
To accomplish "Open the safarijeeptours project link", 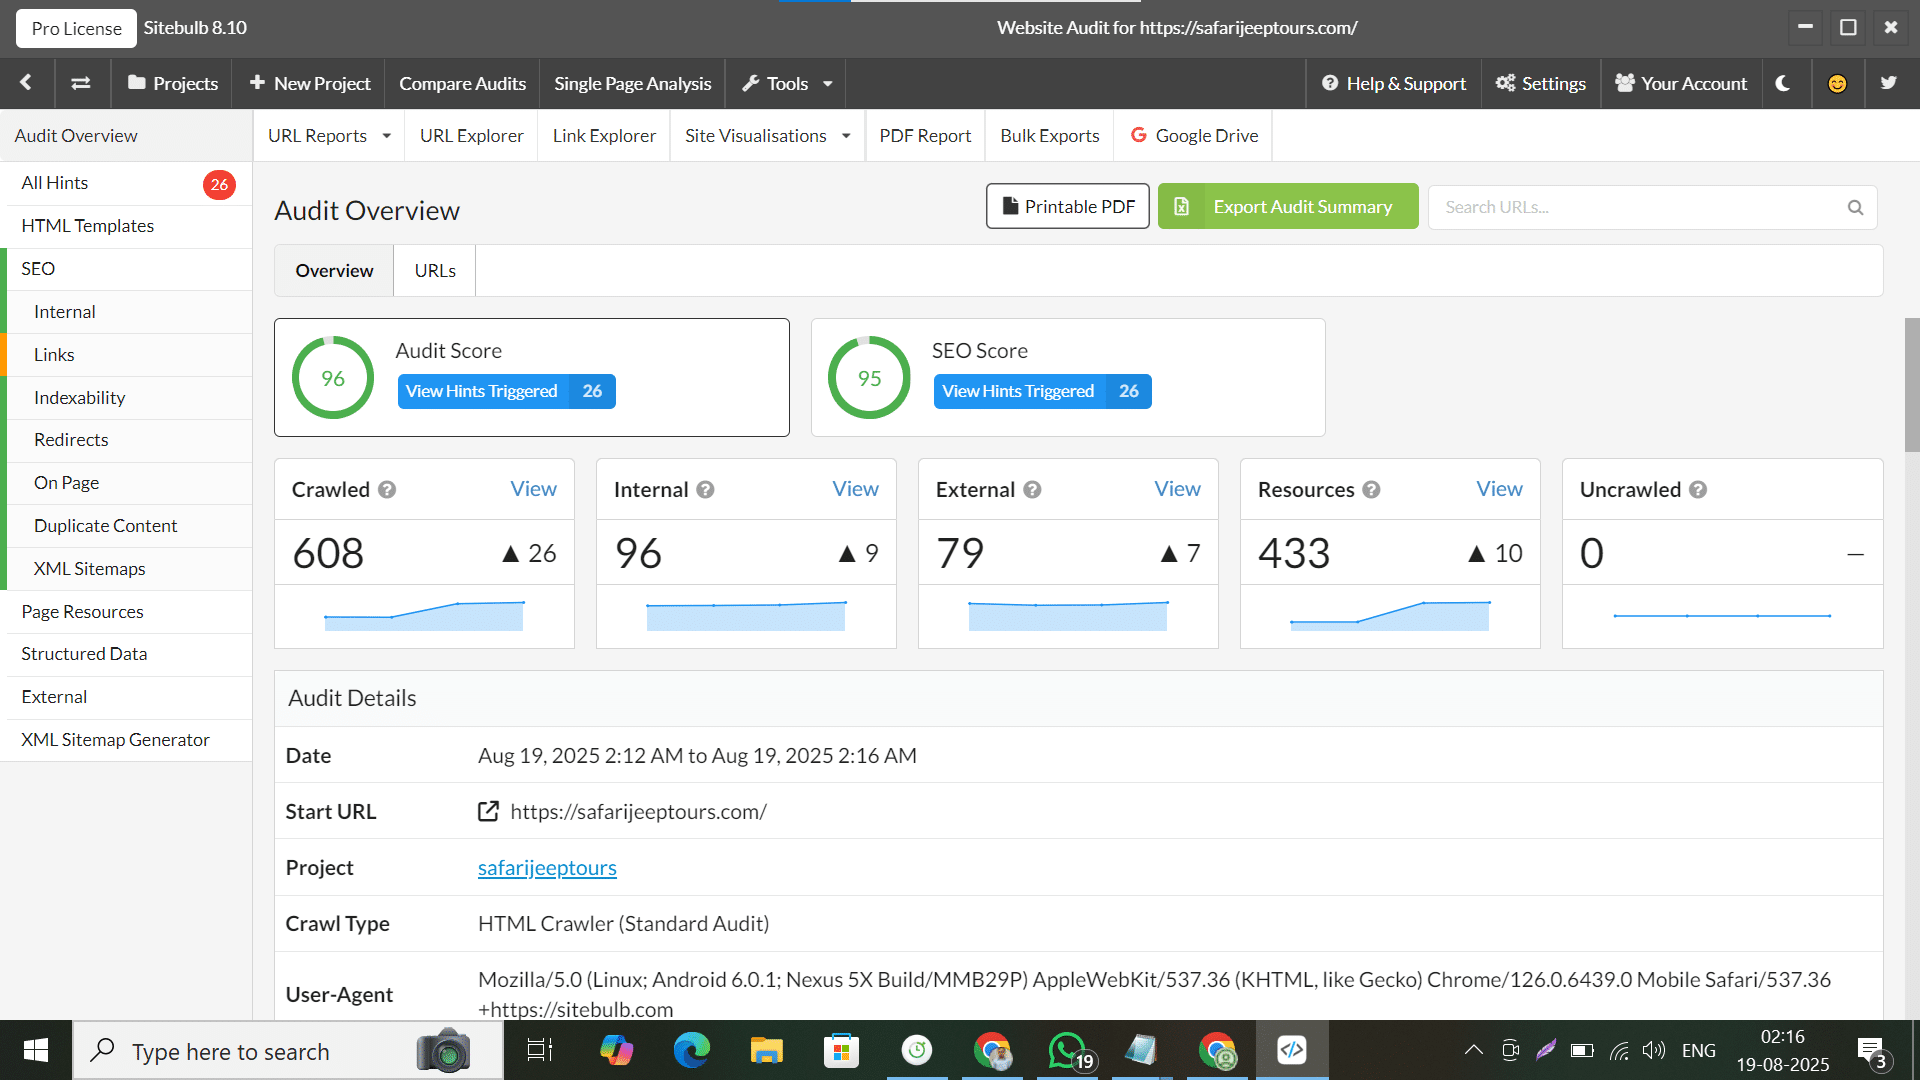I will [547, 868].
